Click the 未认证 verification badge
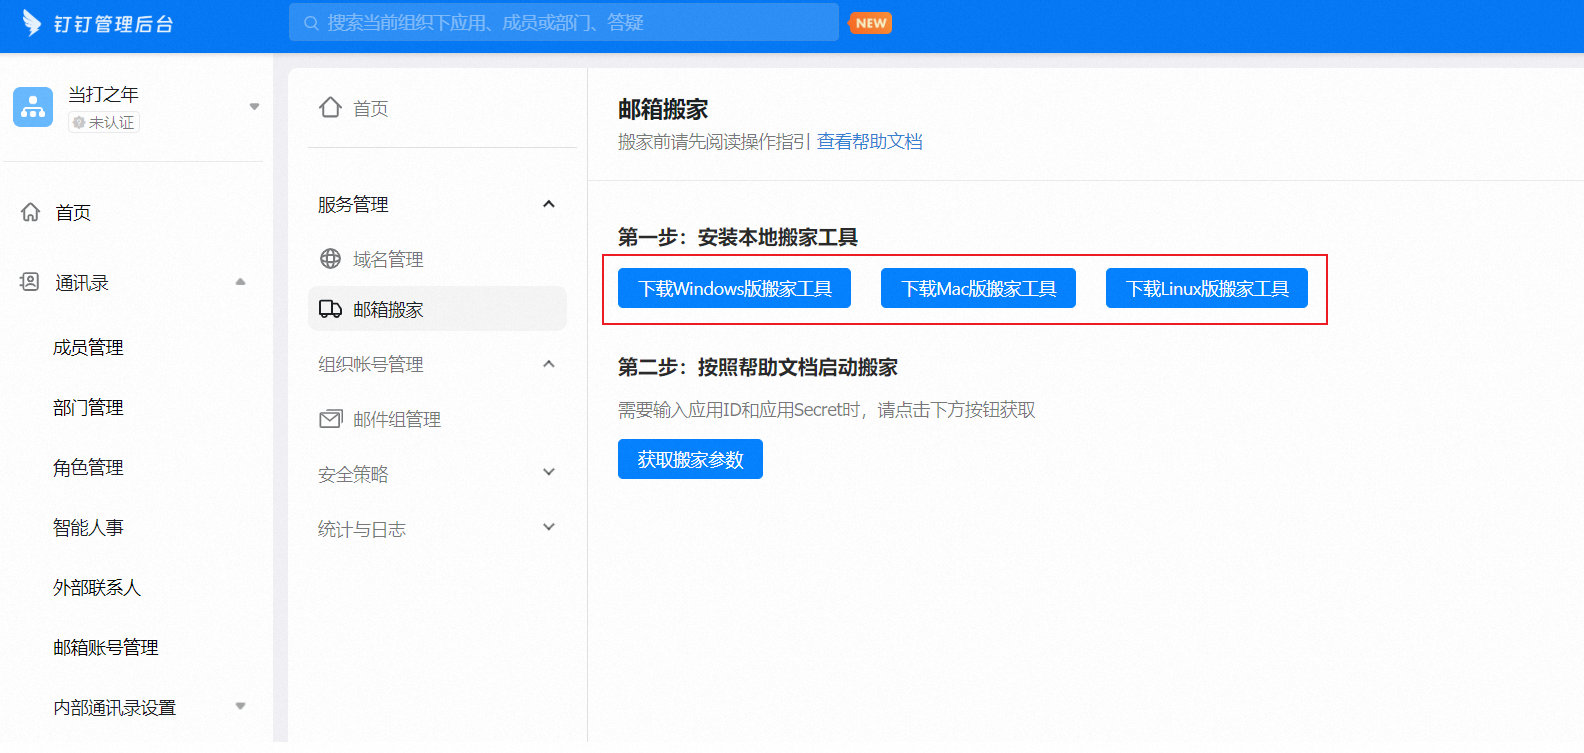Screen dimensions: 1584x753 [103, 122]
